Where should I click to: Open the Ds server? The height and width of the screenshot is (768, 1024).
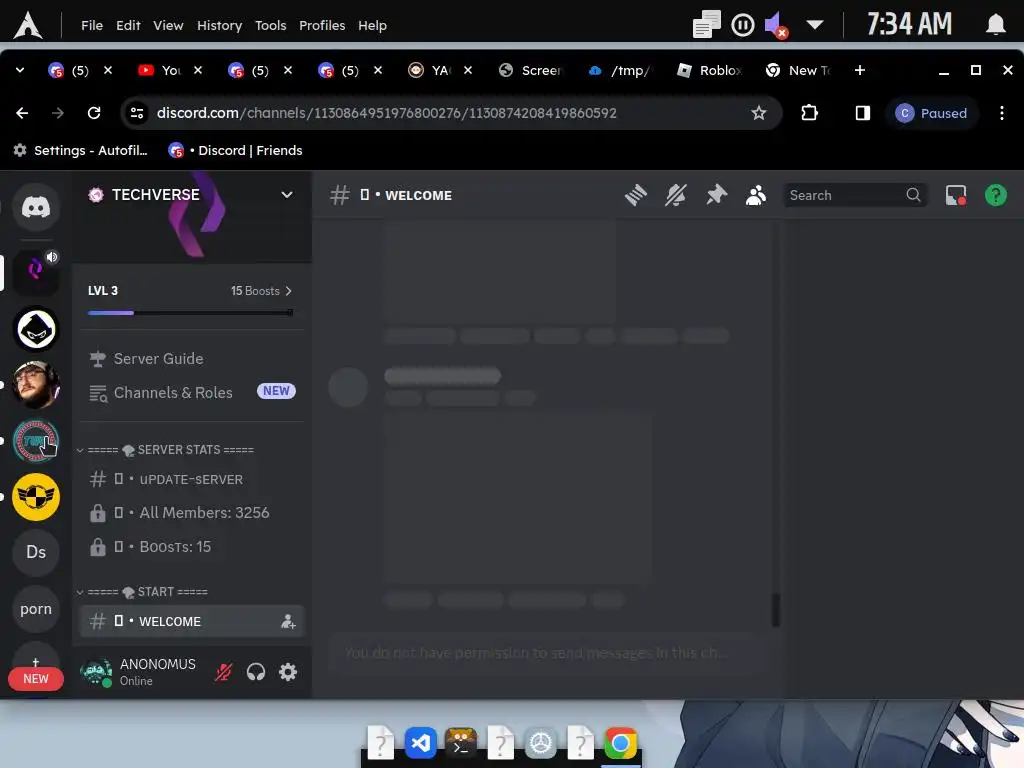[36, 552]
